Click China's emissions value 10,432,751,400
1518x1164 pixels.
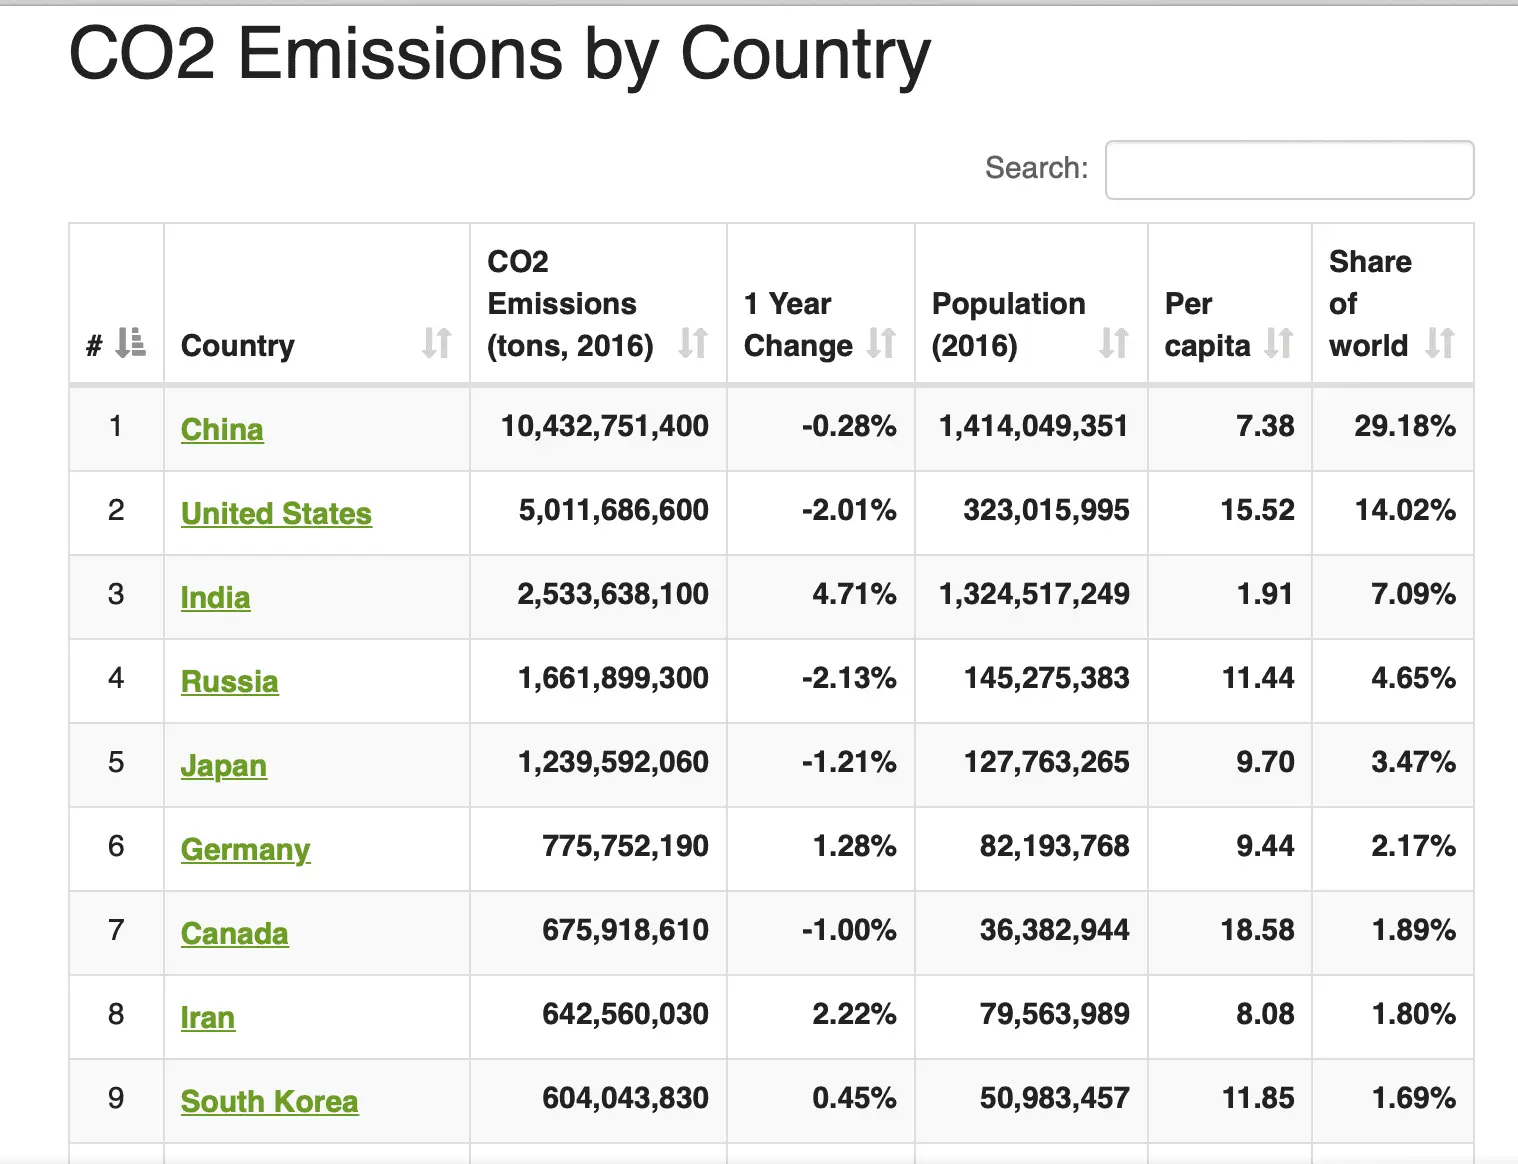(604, 426)
